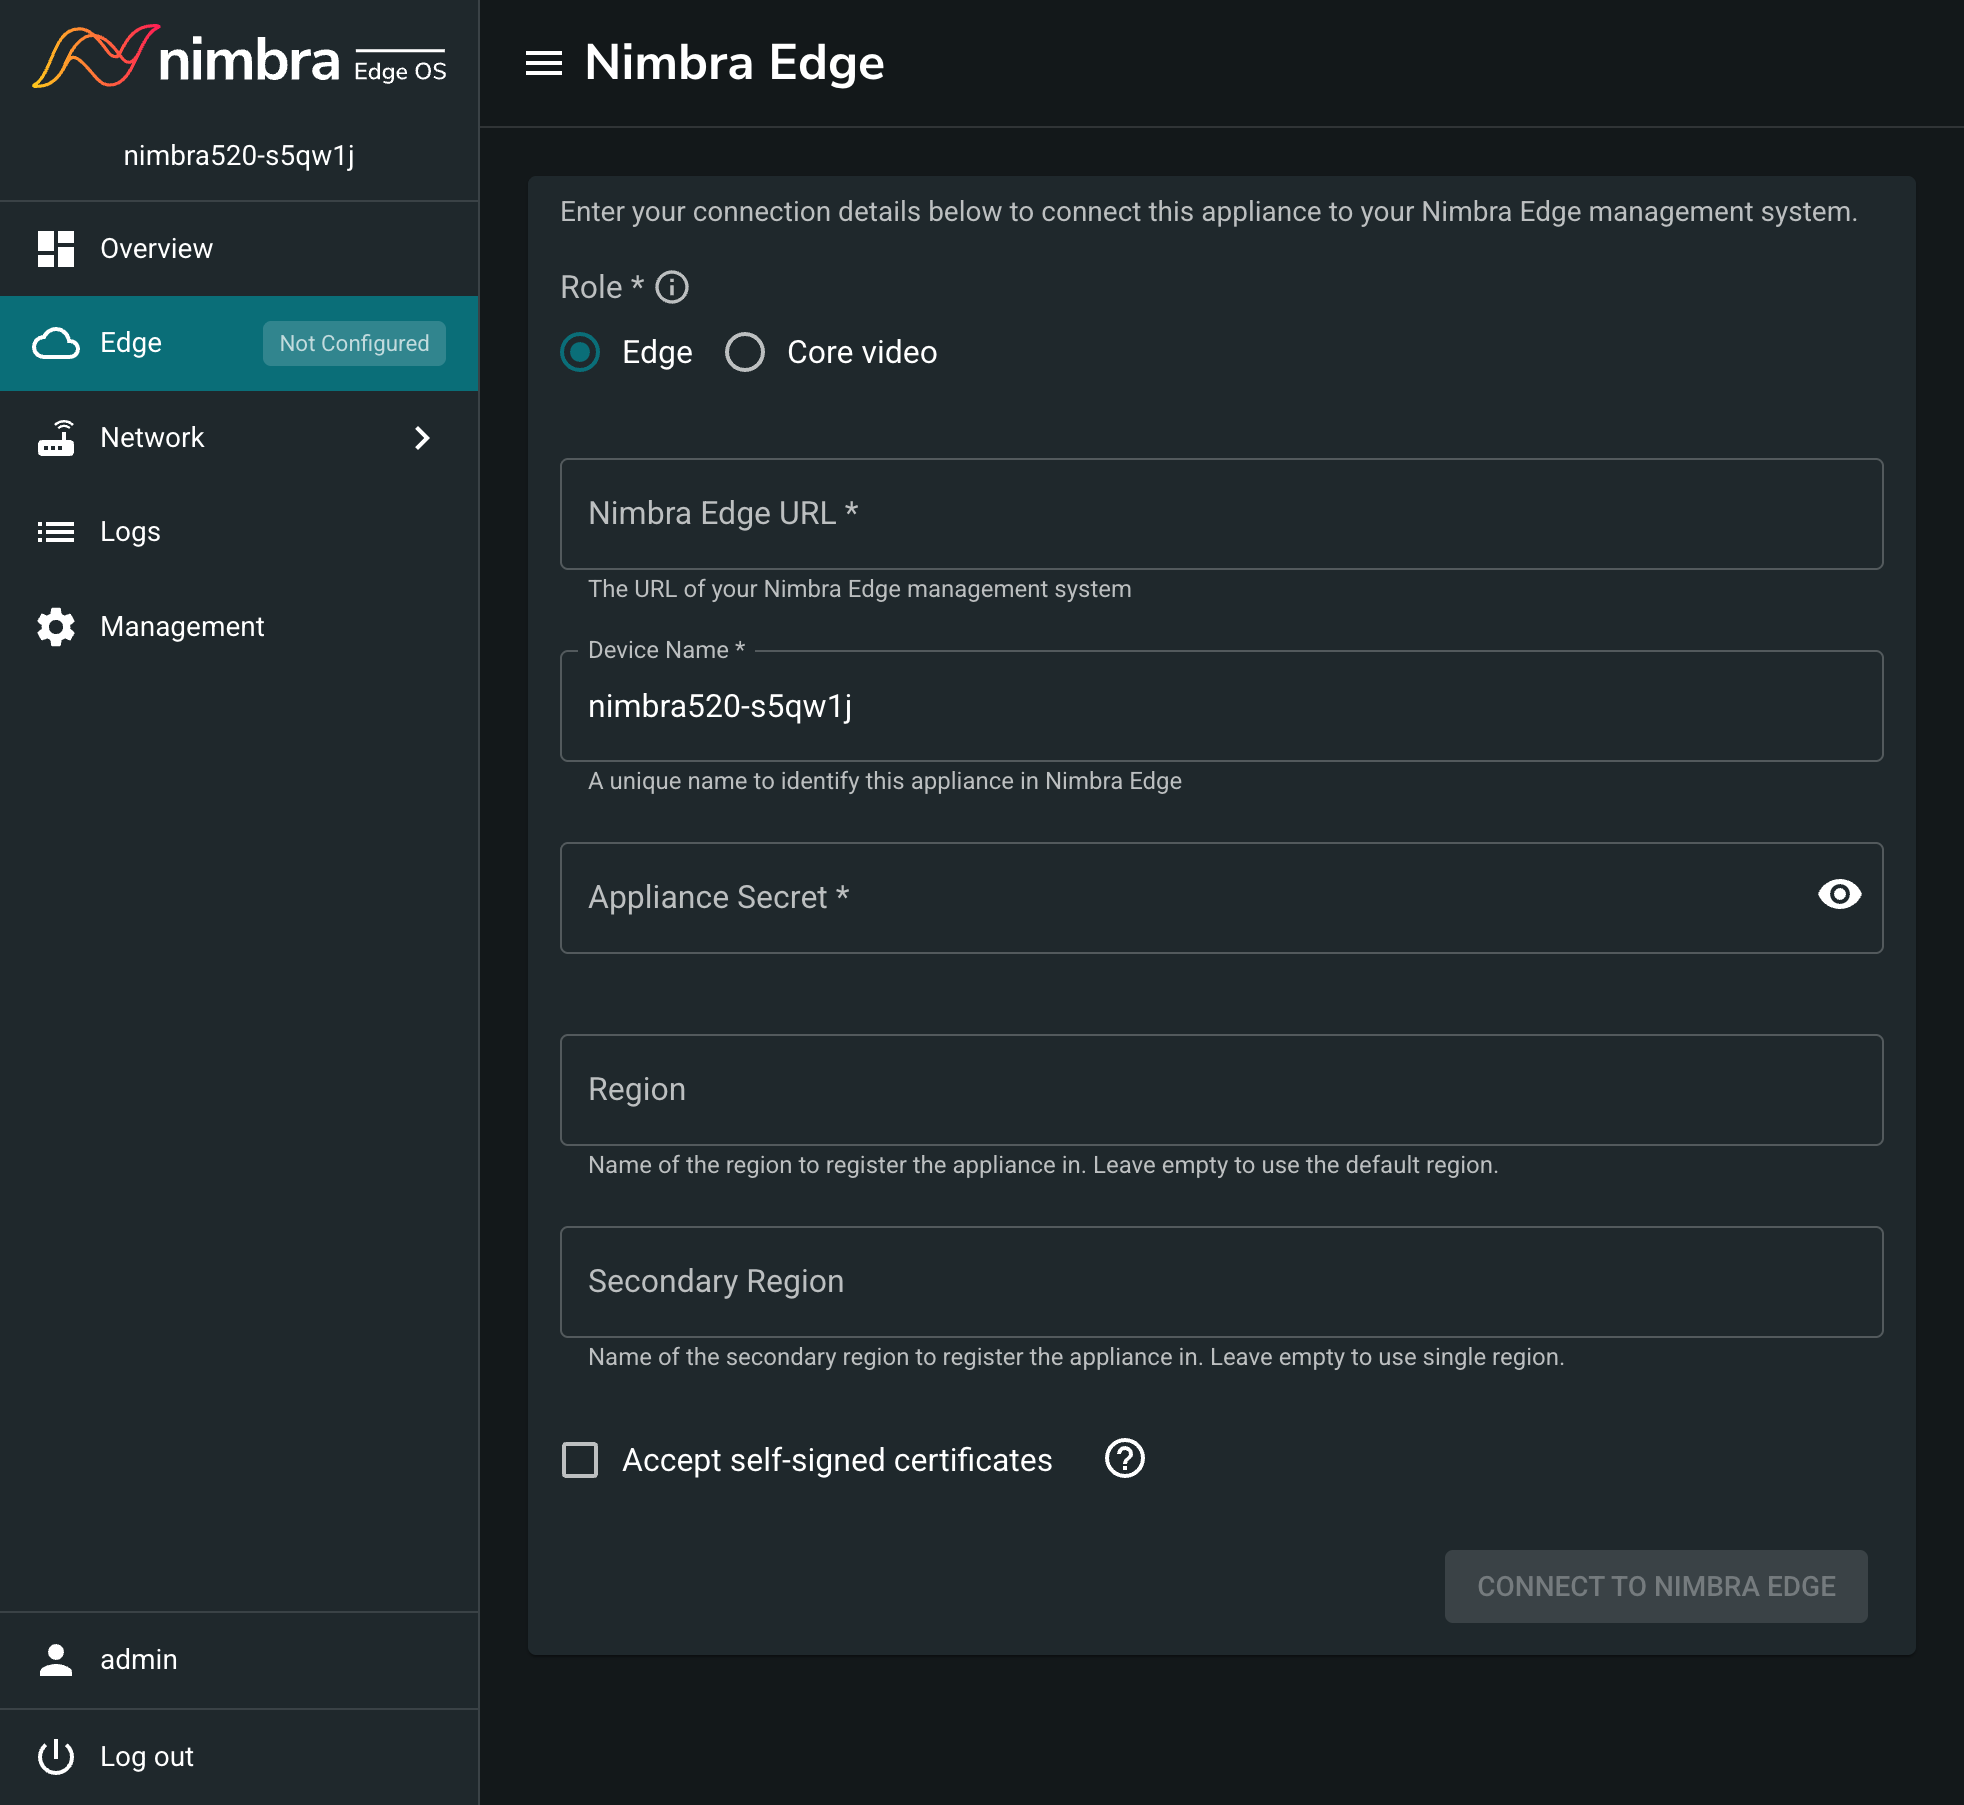Image resolution: width=1964 pixels, height=1805 pixels.
Task: Select the Edge role radio button
Action: coord(580,353)
